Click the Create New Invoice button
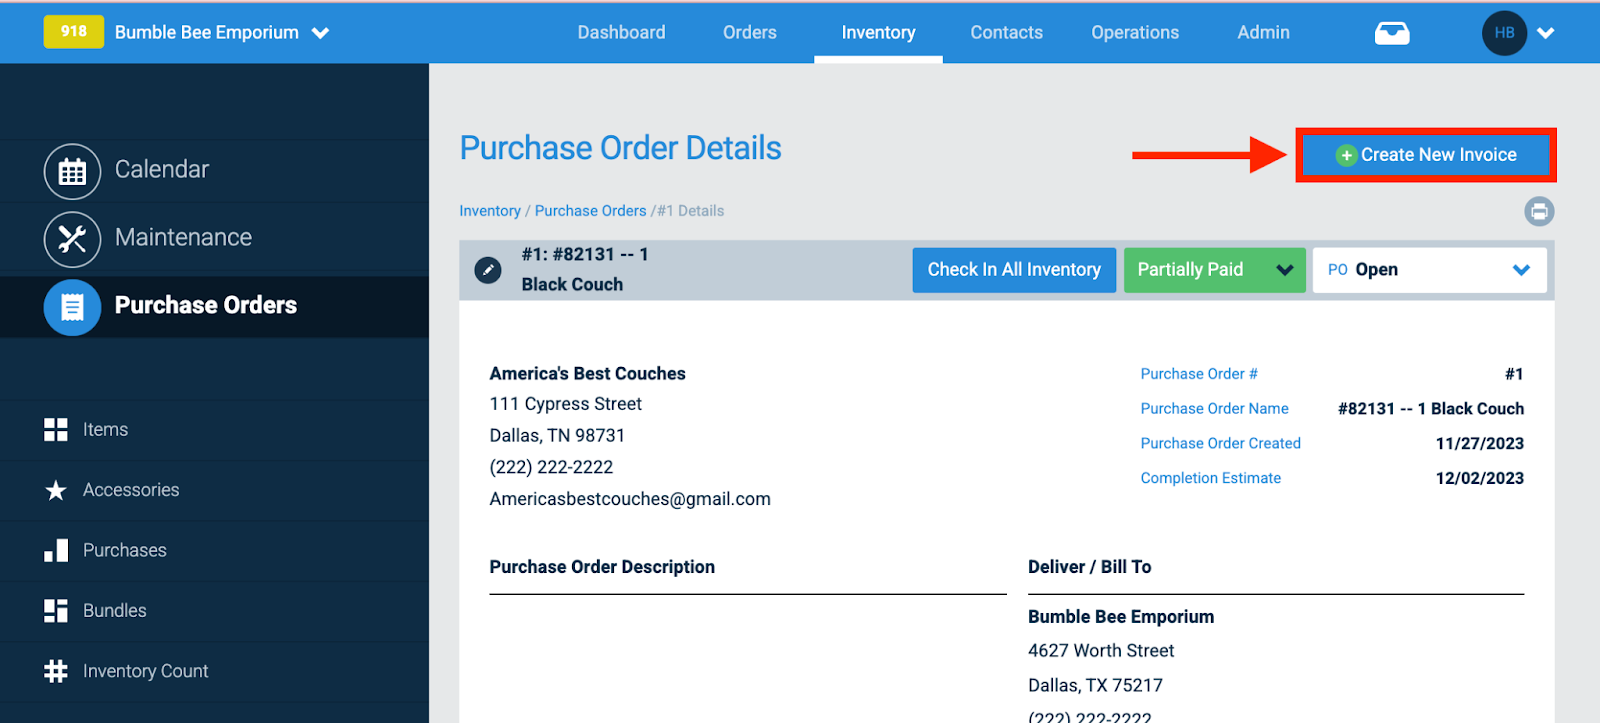The height and width of the screenshot is (723, 1600). [x=1426, y=155]
